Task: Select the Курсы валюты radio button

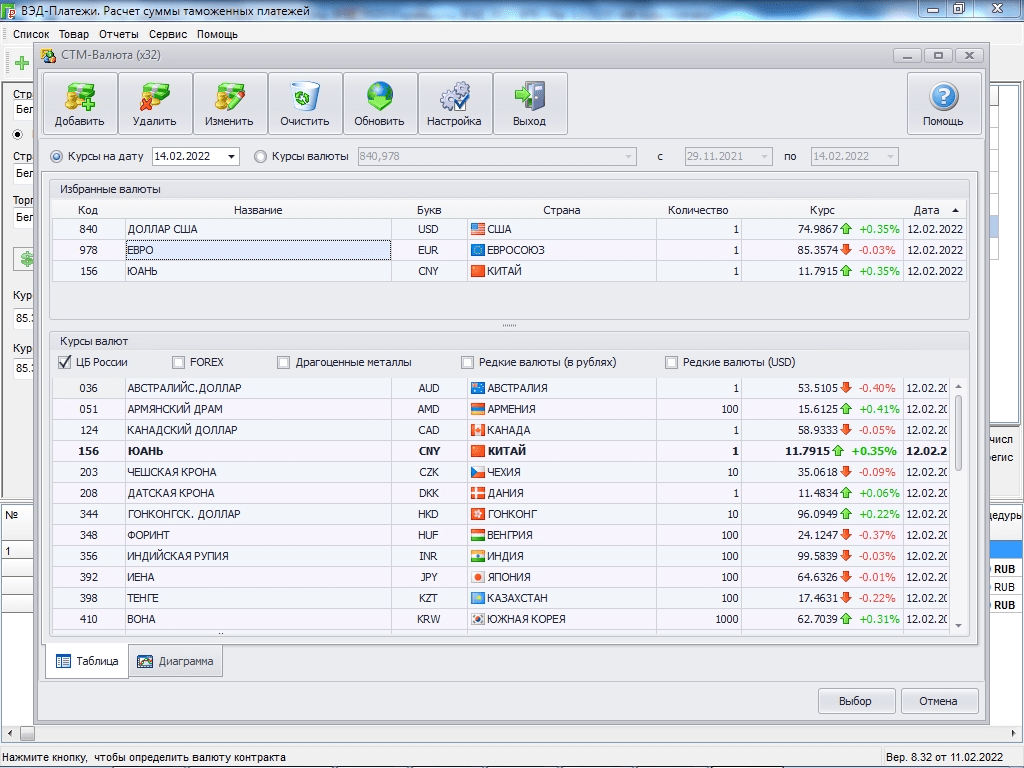Action: click(261, 157)
